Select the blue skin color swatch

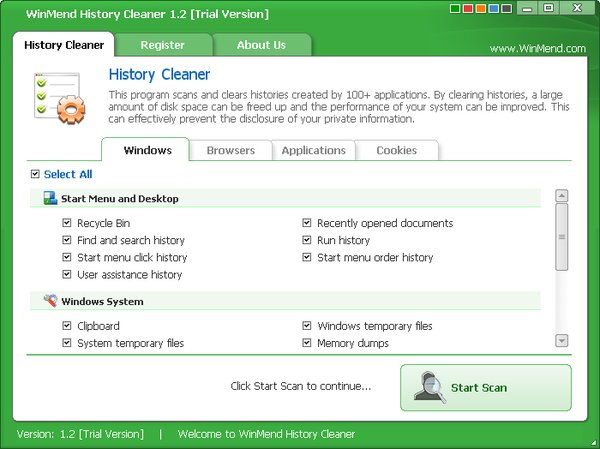[x=495, y=10]
